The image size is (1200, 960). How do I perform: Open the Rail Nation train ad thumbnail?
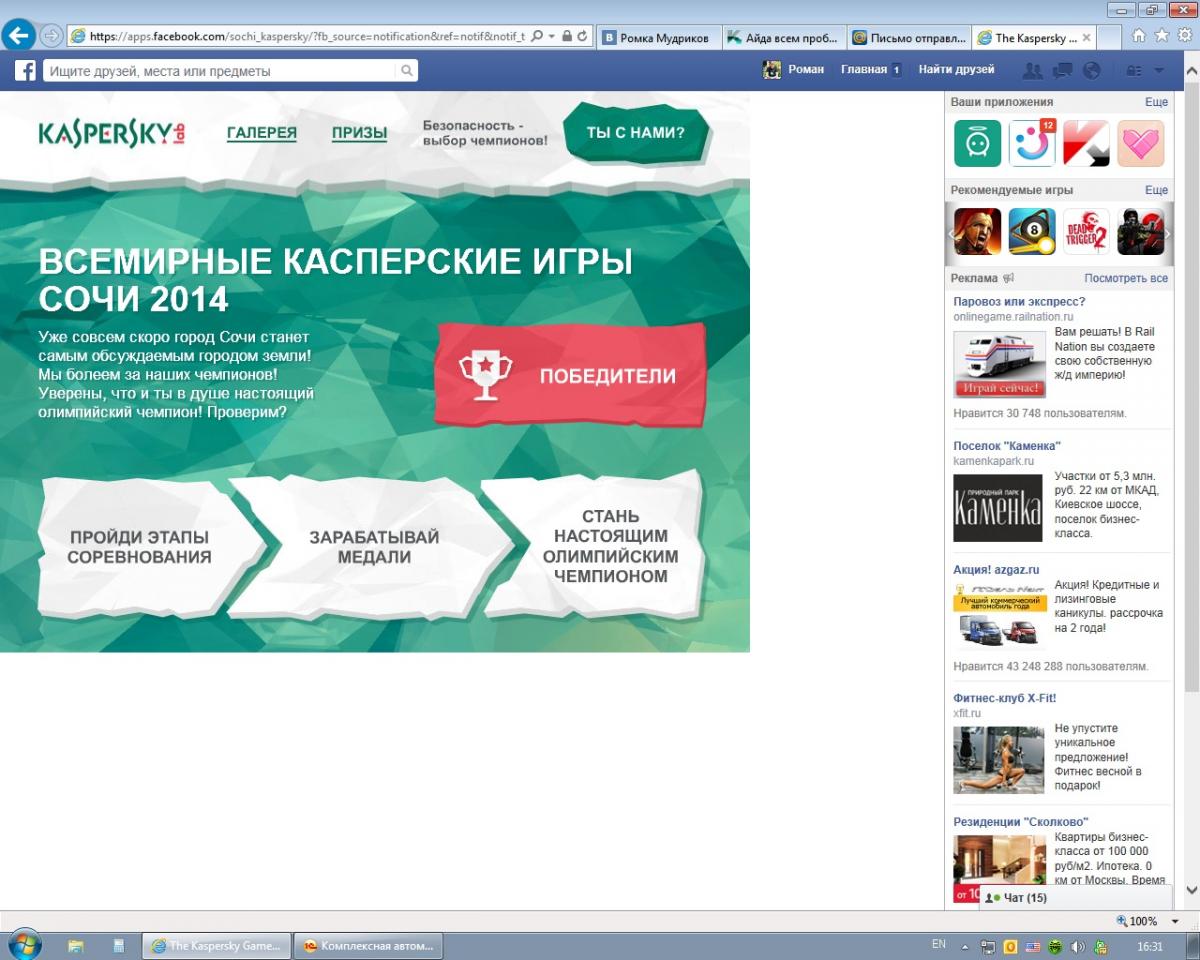tap(999, 364)
